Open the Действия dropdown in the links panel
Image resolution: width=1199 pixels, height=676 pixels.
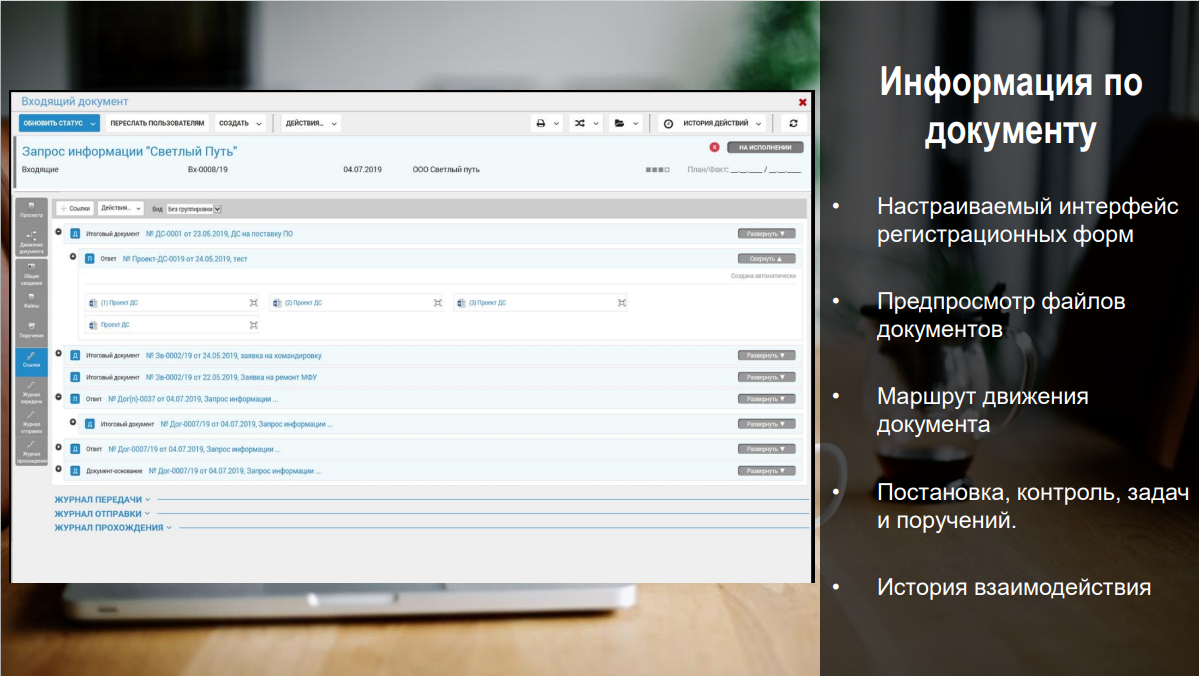point(121,208)
